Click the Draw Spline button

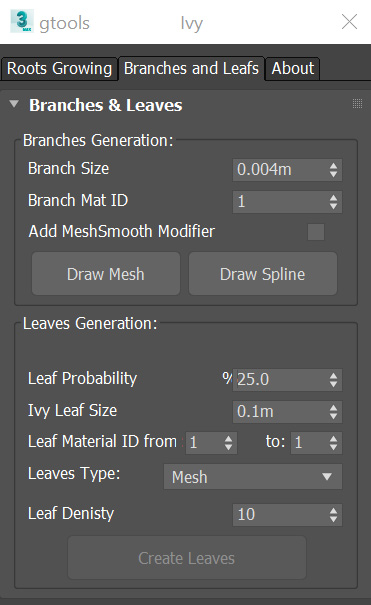pyautogui.click(x=263, y=274)
